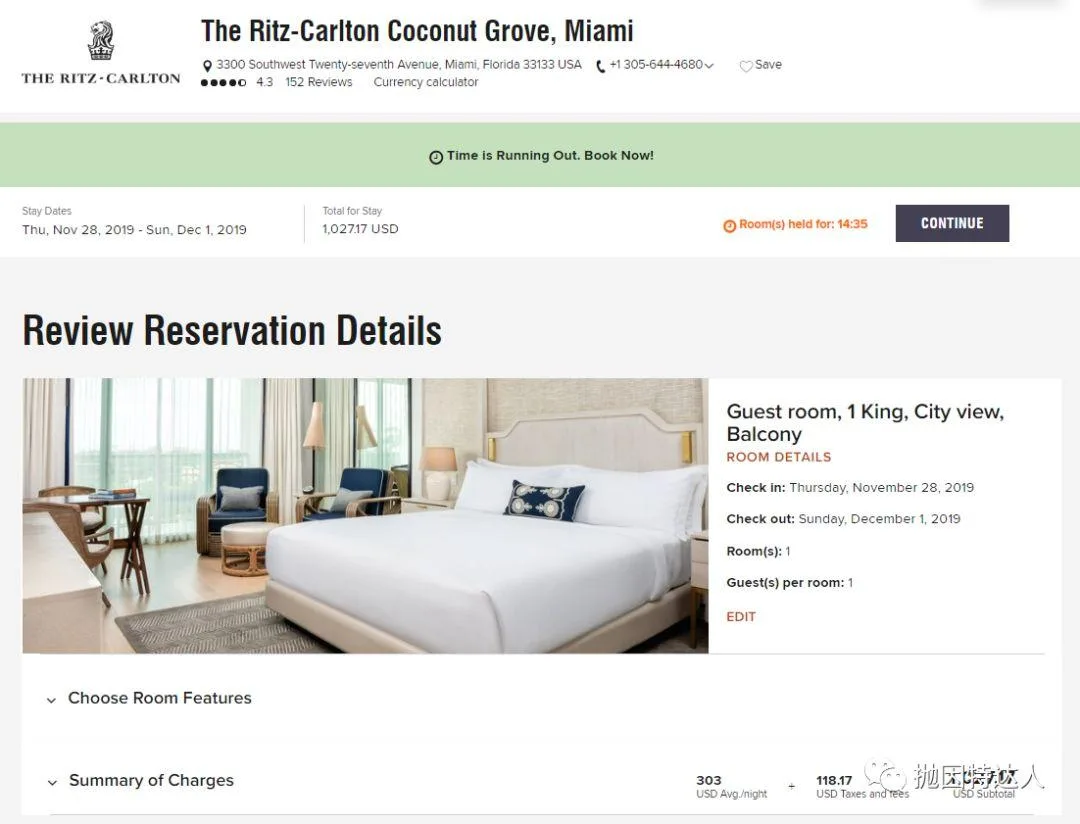Click the heart Save icon
This screenshot has width=1080, height=824.
coord(746,66)
